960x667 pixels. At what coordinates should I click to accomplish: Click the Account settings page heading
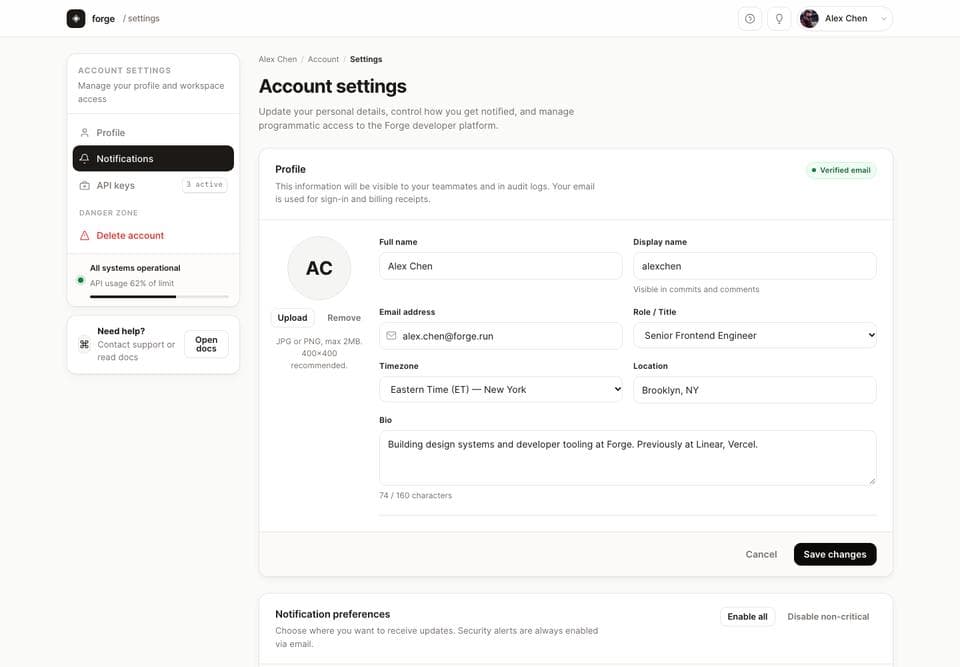pos(332,86)
